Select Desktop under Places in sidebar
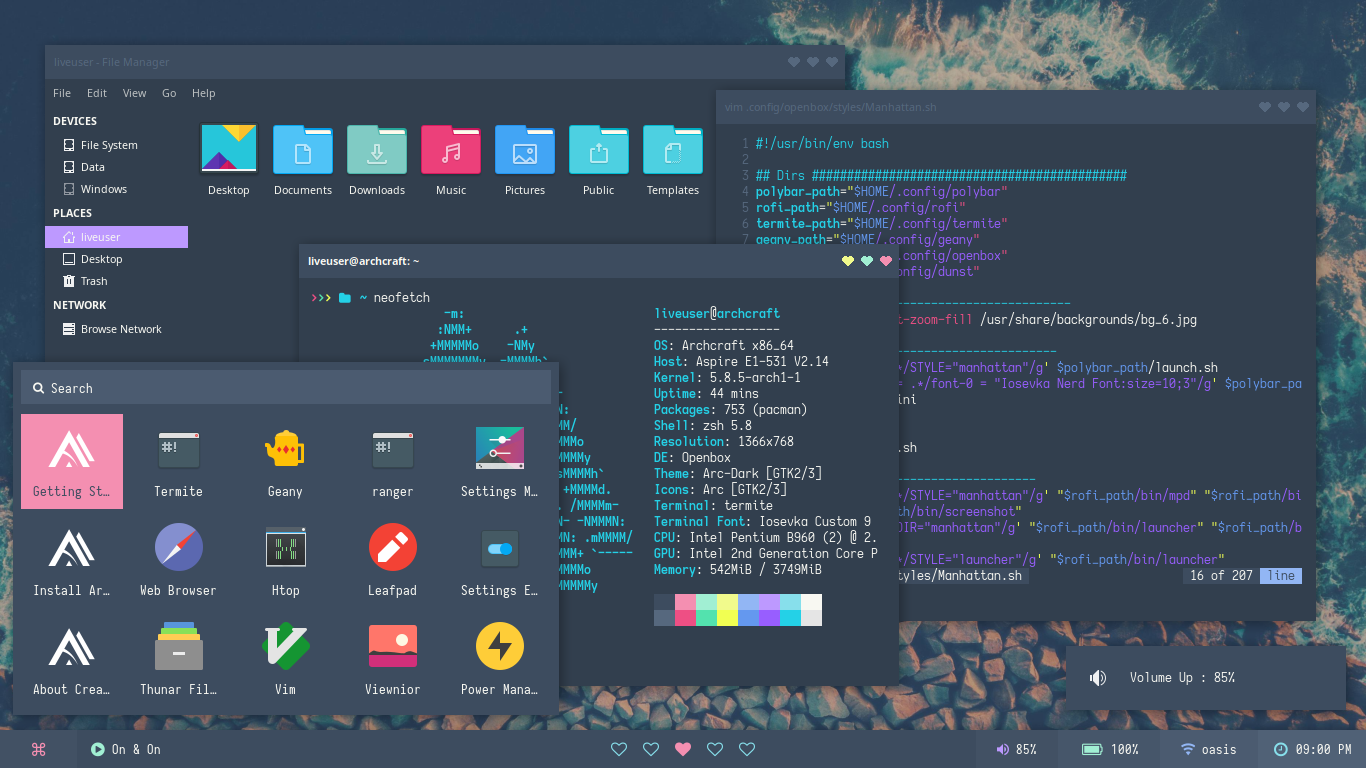 116,259
